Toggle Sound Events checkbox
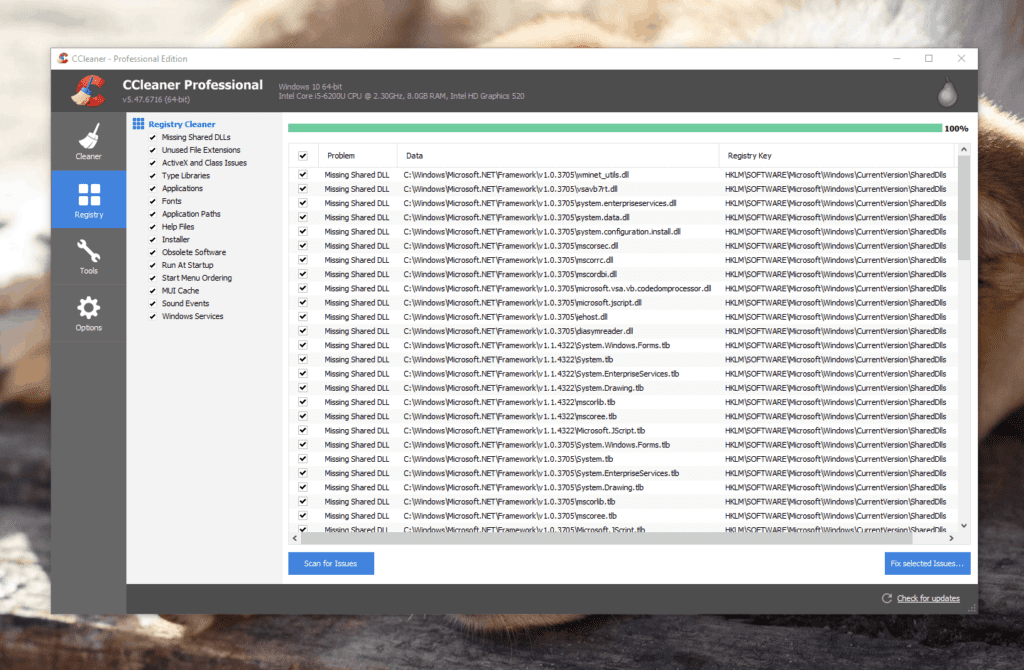1024x670 pixels. (x=153, y=304)
